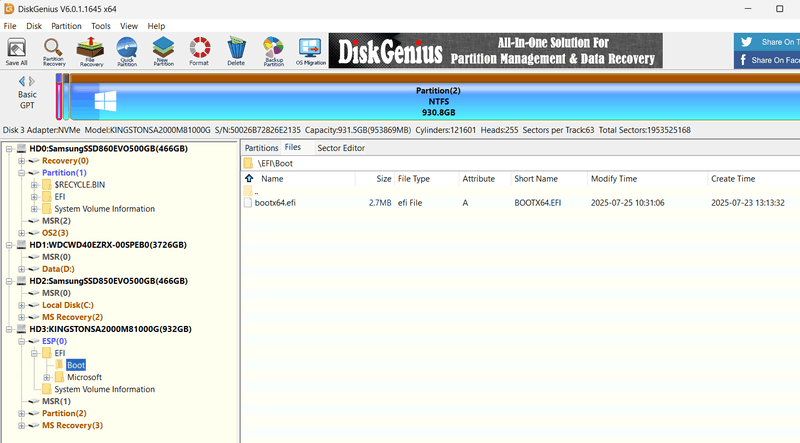Select the MSR(2) partition in tree
Image resolution: width=800 pixels, height=443 pixels.
[56, 221]
